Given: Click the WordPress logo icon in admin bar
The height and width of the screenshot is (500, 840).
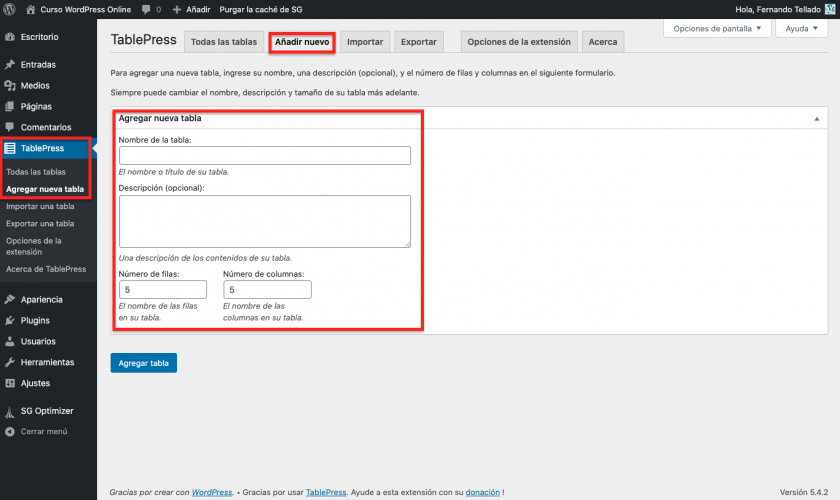Looking at the screenshot, I should pyautogui.click(x=9, y=9).
